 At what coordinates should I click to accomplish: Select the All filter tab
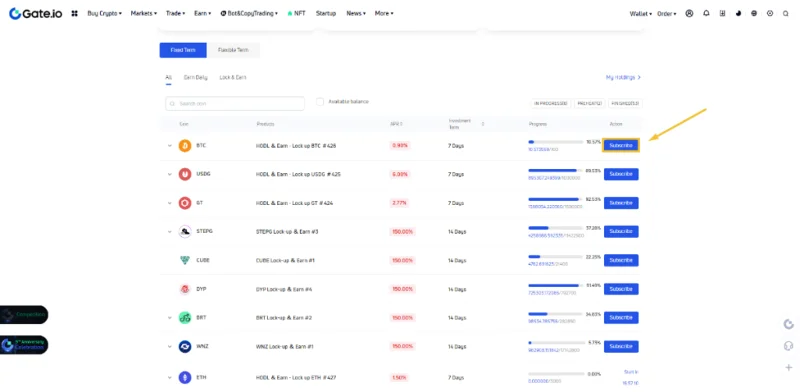tap(168, 78)
